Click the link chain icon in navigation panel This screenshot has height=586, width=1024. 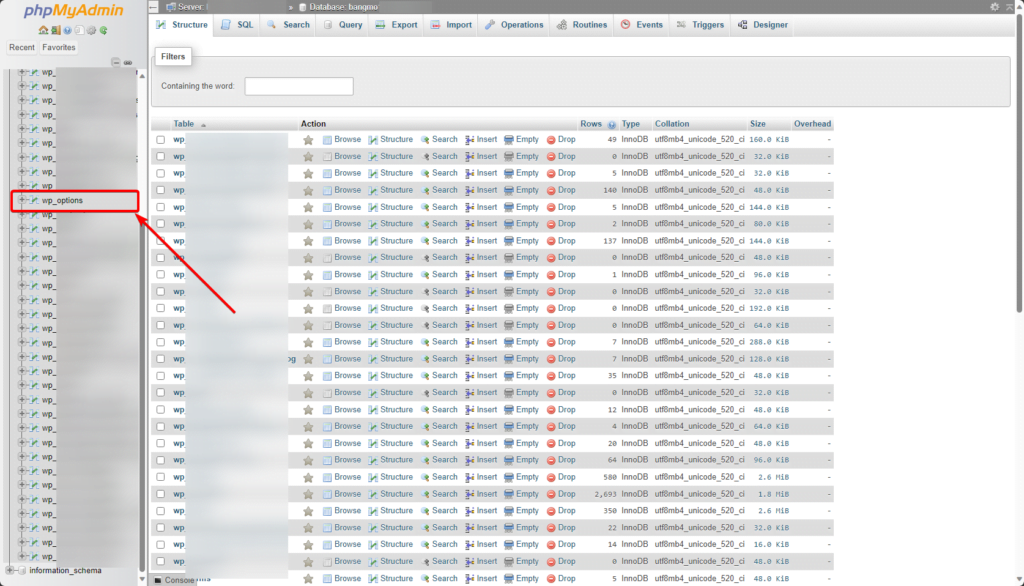click(x=128, y=62)
